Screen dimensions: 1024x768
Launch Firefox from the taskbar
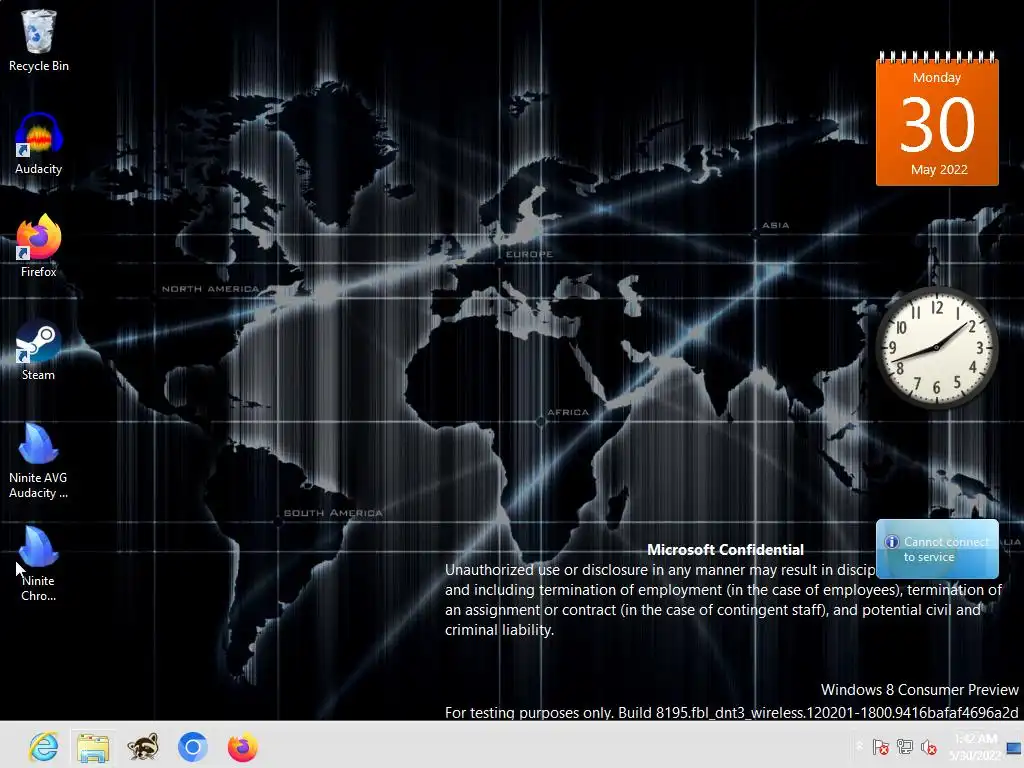coord(242,746)
